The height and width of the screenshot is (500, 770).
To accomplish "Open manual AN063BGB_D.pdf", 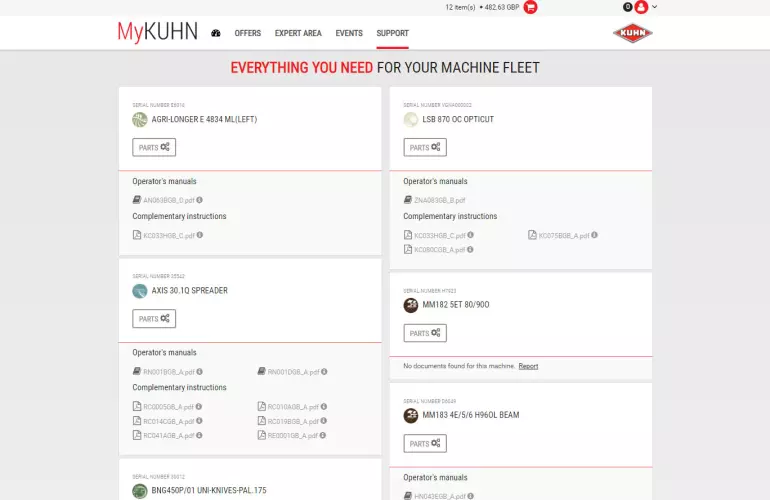I will click(169, 200).
